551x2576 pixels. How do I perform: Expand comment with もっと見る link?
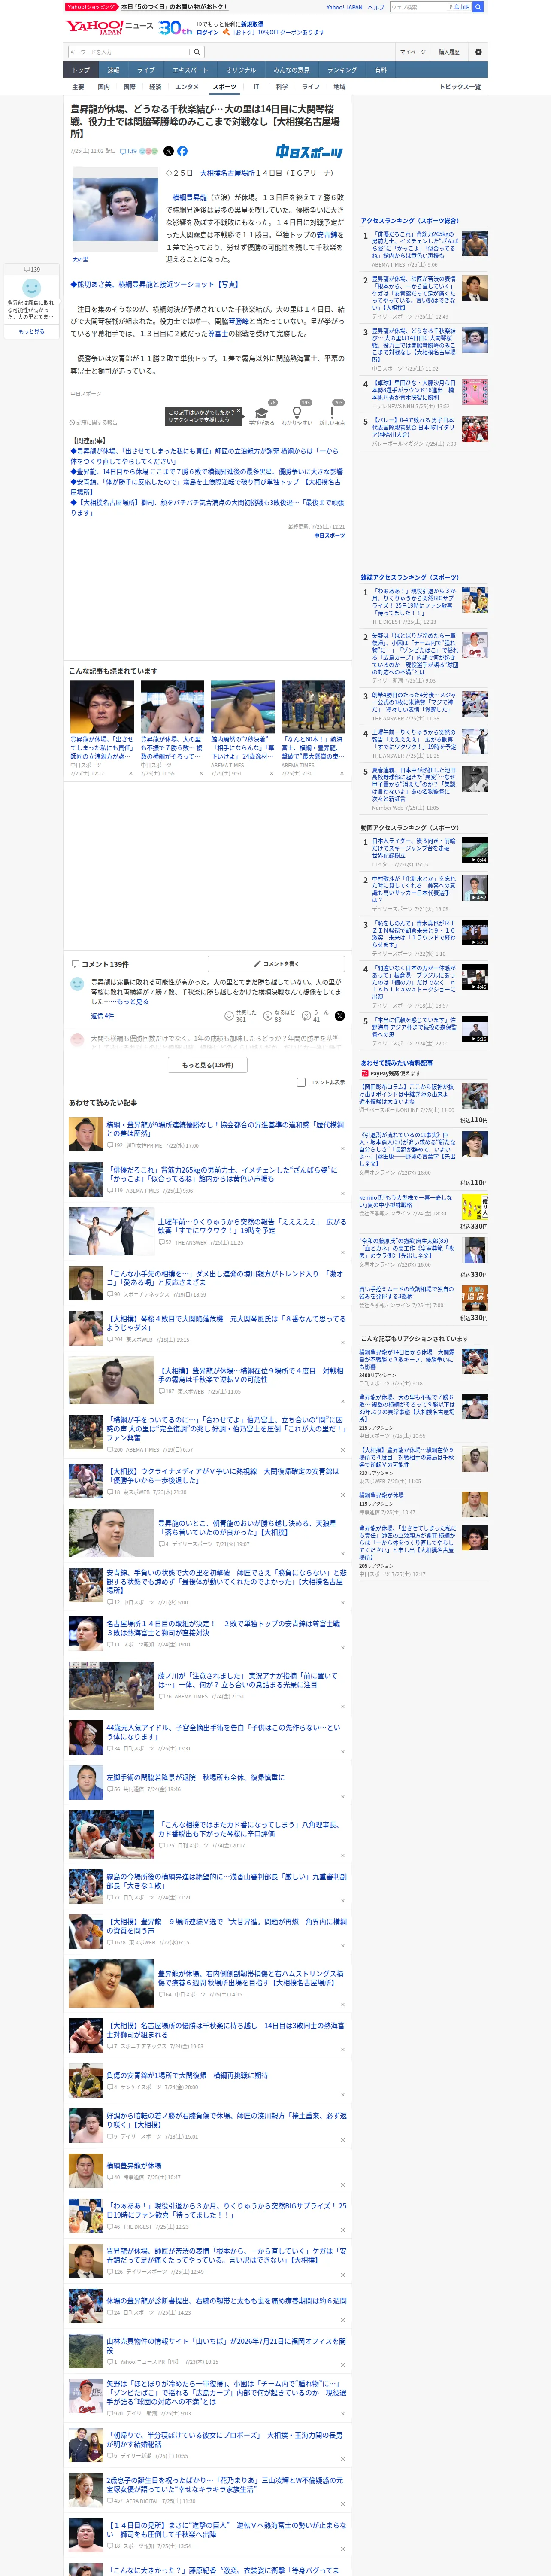point(133,1001)
